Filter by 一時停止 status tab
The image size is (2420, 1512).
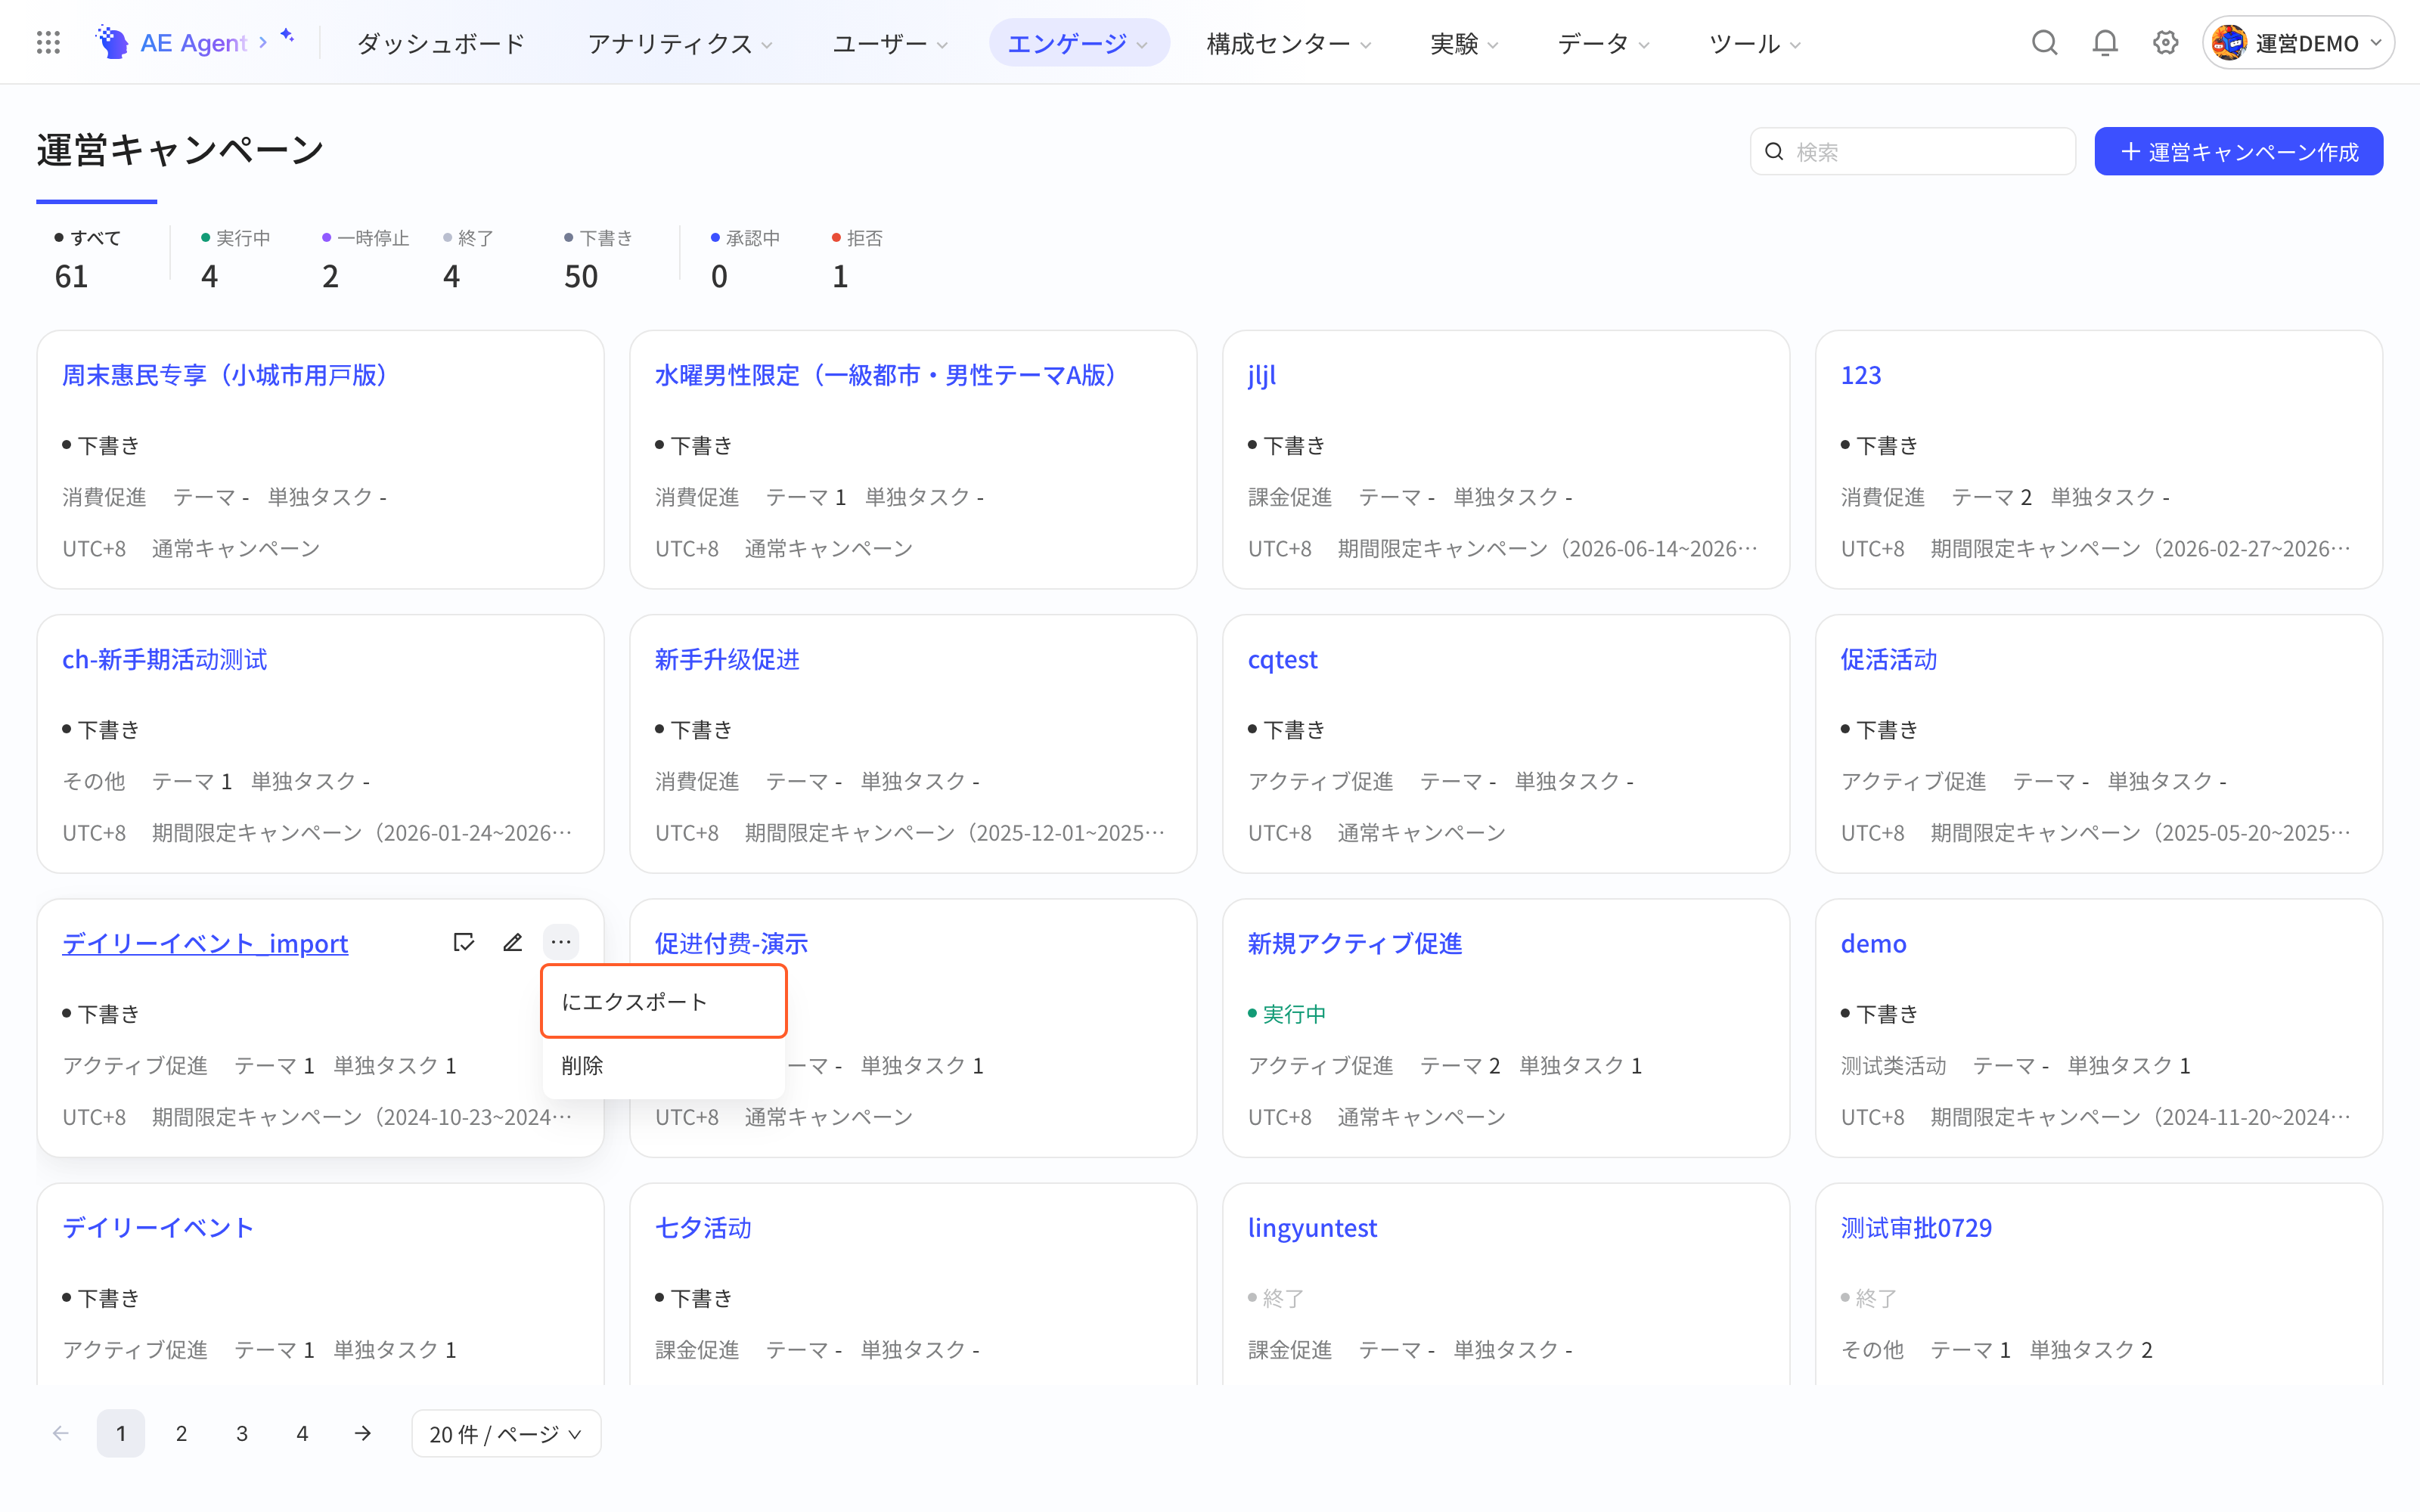[365, 258]
